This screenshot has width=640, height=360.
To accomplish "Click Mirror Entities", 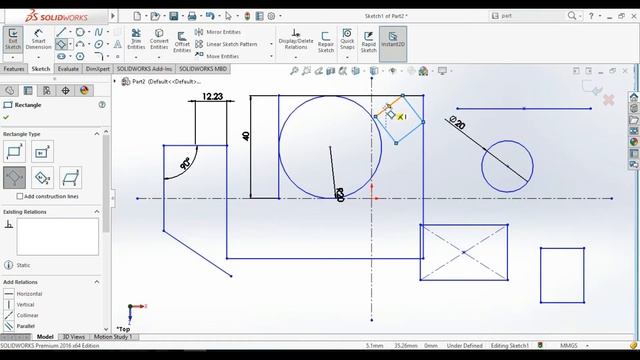I will (218, 32).
